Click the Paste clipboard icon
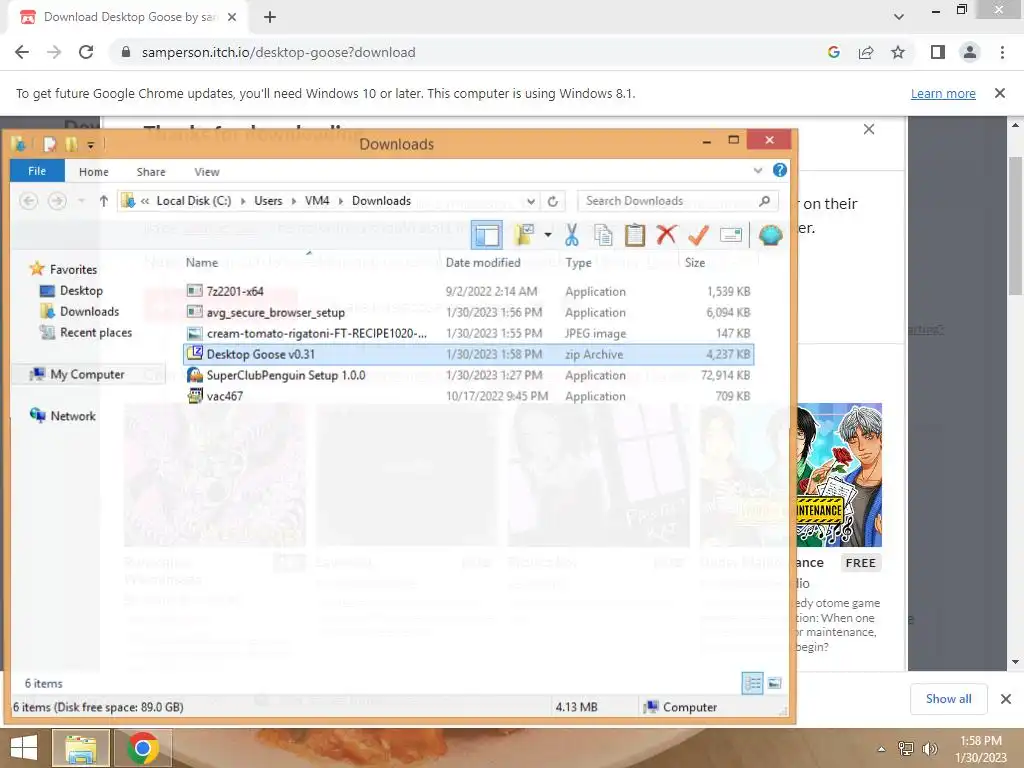 click(635, 235)
